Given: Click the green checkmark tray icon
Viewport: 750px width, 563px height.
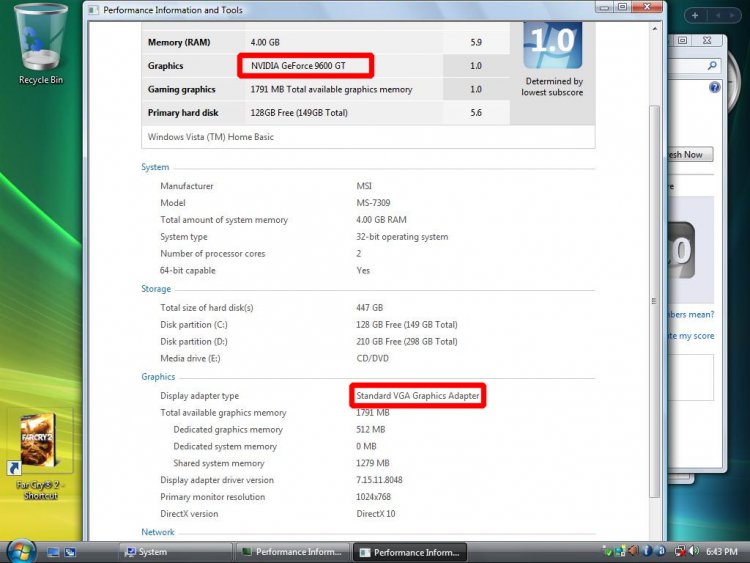Looking at the screenshot, I should point(607,552).
